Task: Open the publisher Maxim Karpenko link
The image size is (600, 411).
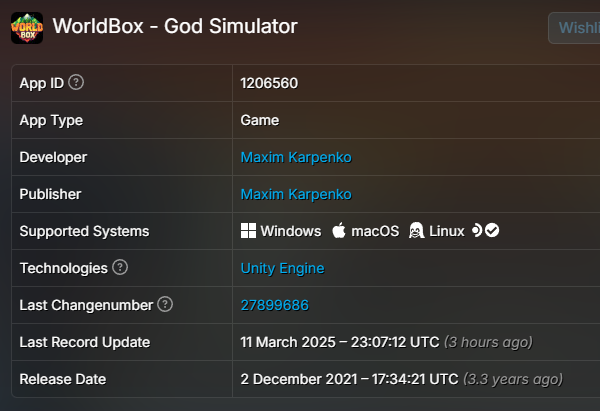Action: pyautogui.click(x=296, y=194)
